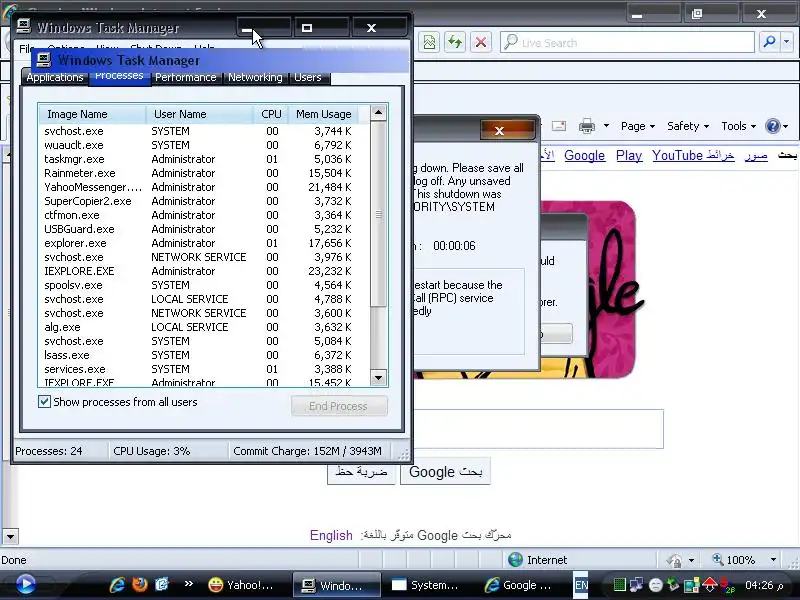Open the صور images link
The height and width of the screenshot is (600, 800).
tap(756, 155)
